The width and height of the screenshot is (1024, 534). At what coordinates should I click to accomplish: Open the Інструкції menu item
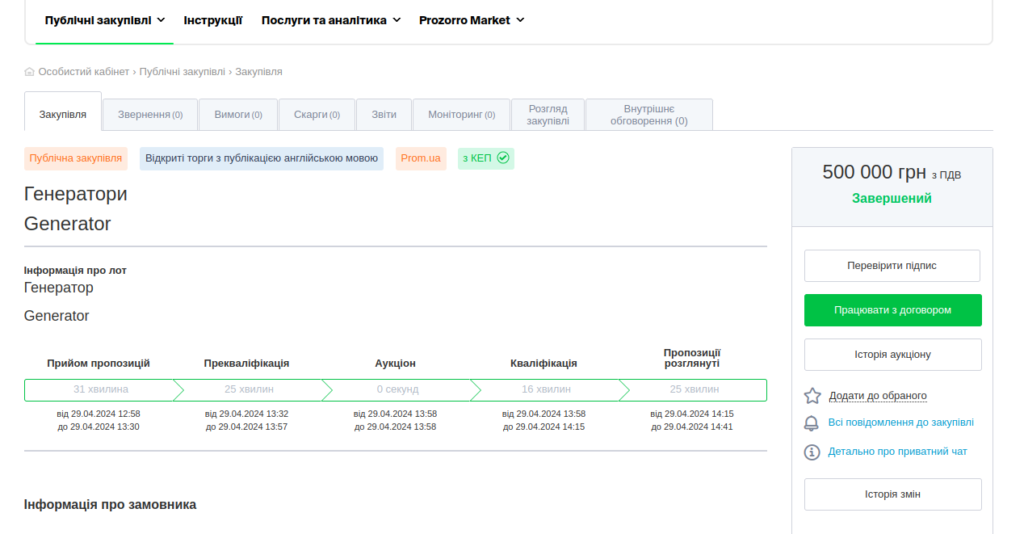point(213,20)
